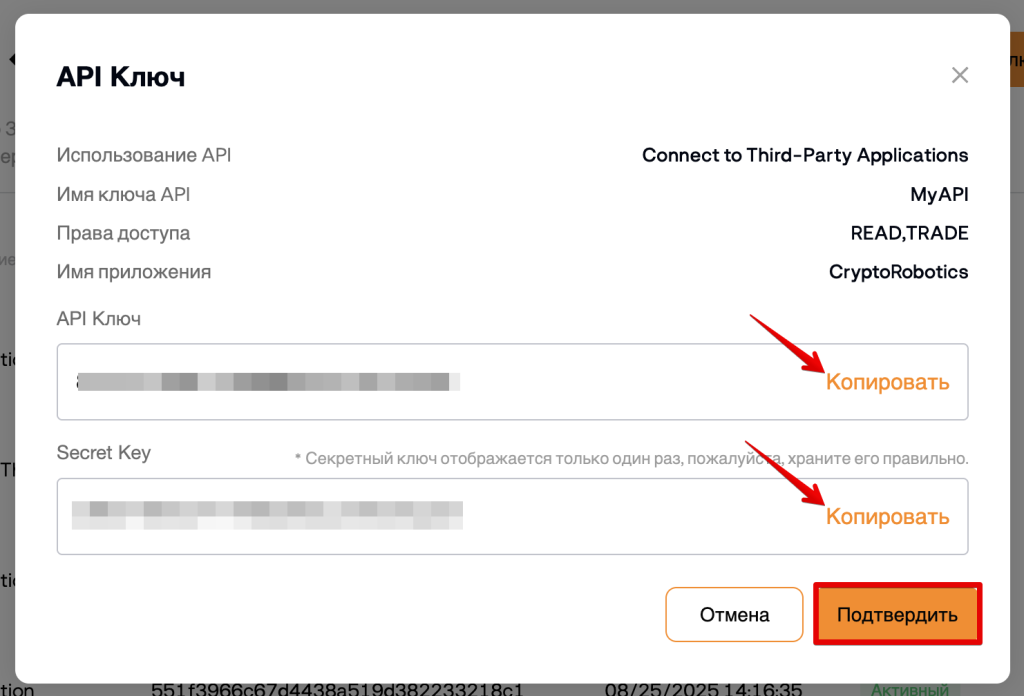
Task: Click the Использование API label
Action: 144,155
